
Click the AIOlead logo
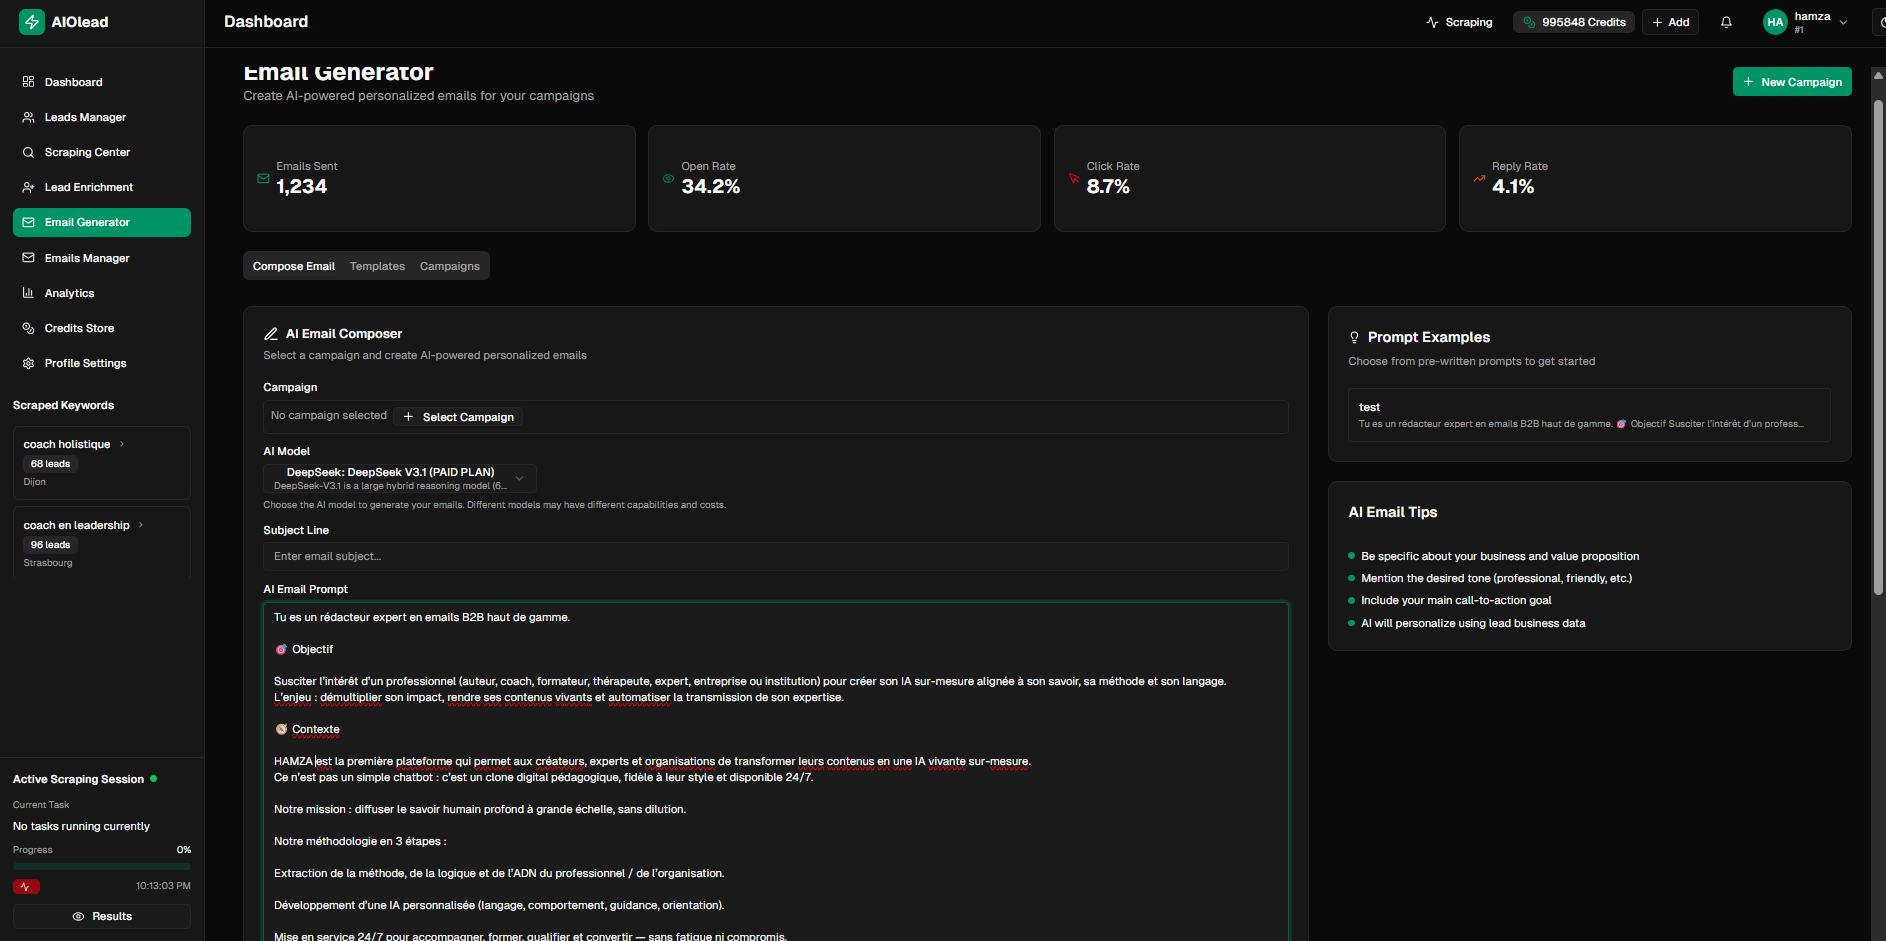pyautogui.click(x=64, y=21)
